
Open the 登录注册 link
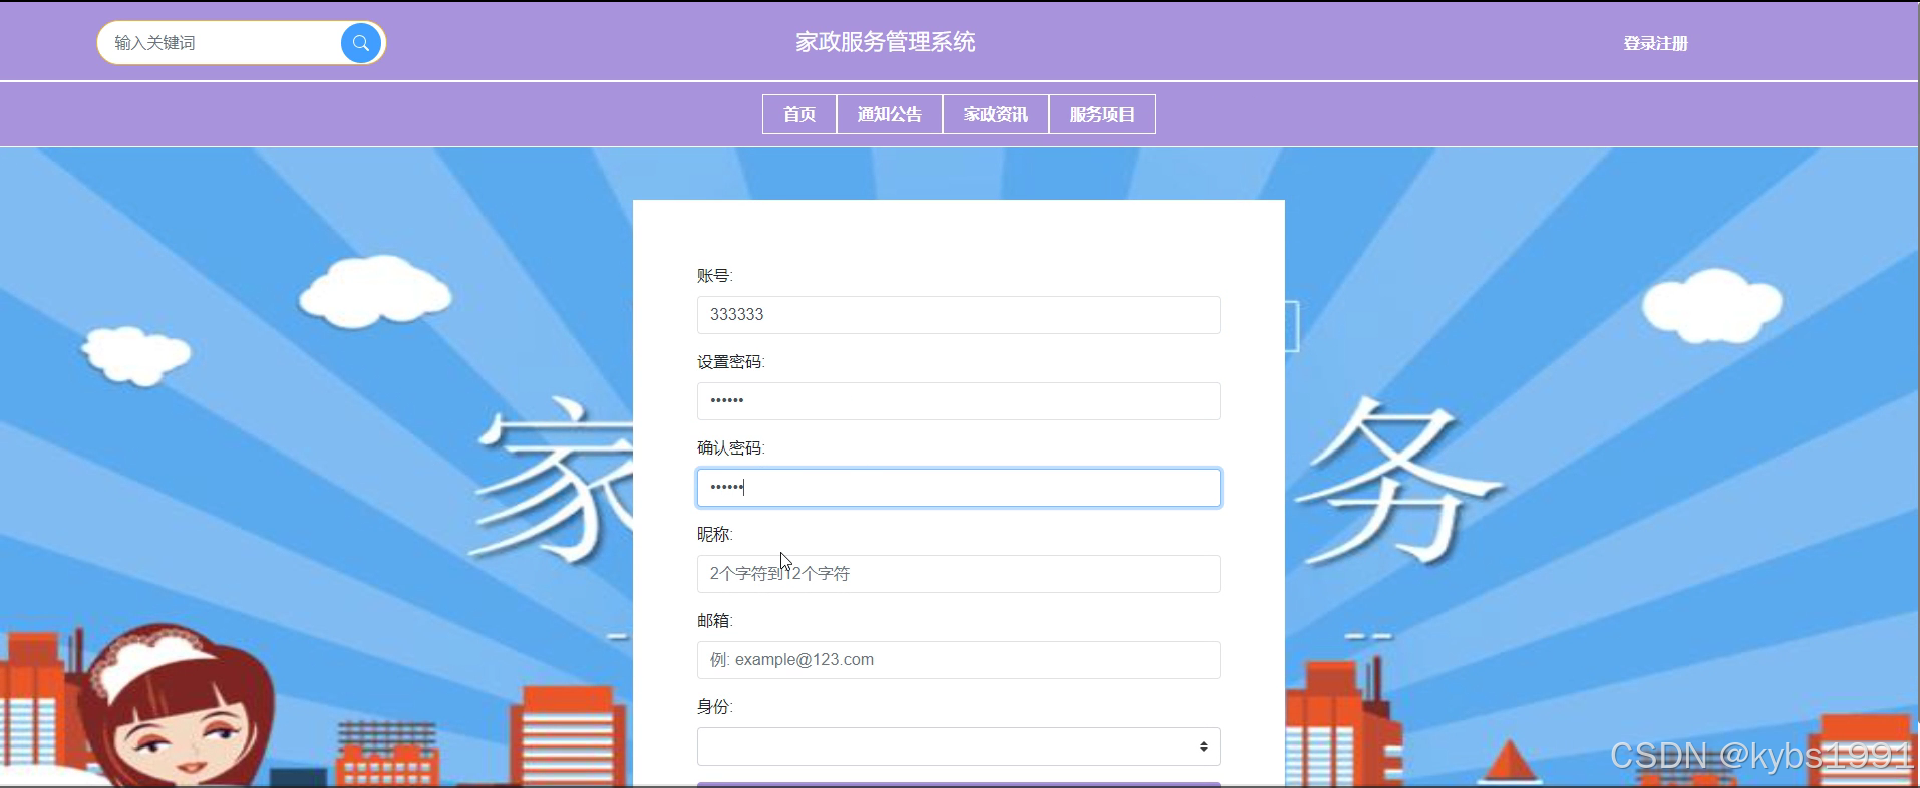point(1655,43)
